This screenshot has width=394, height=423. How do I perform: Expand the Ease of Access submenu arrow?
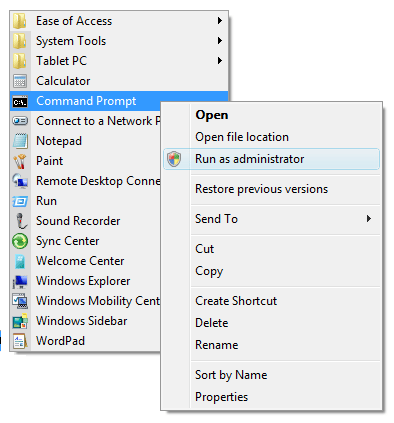[220, 21]
